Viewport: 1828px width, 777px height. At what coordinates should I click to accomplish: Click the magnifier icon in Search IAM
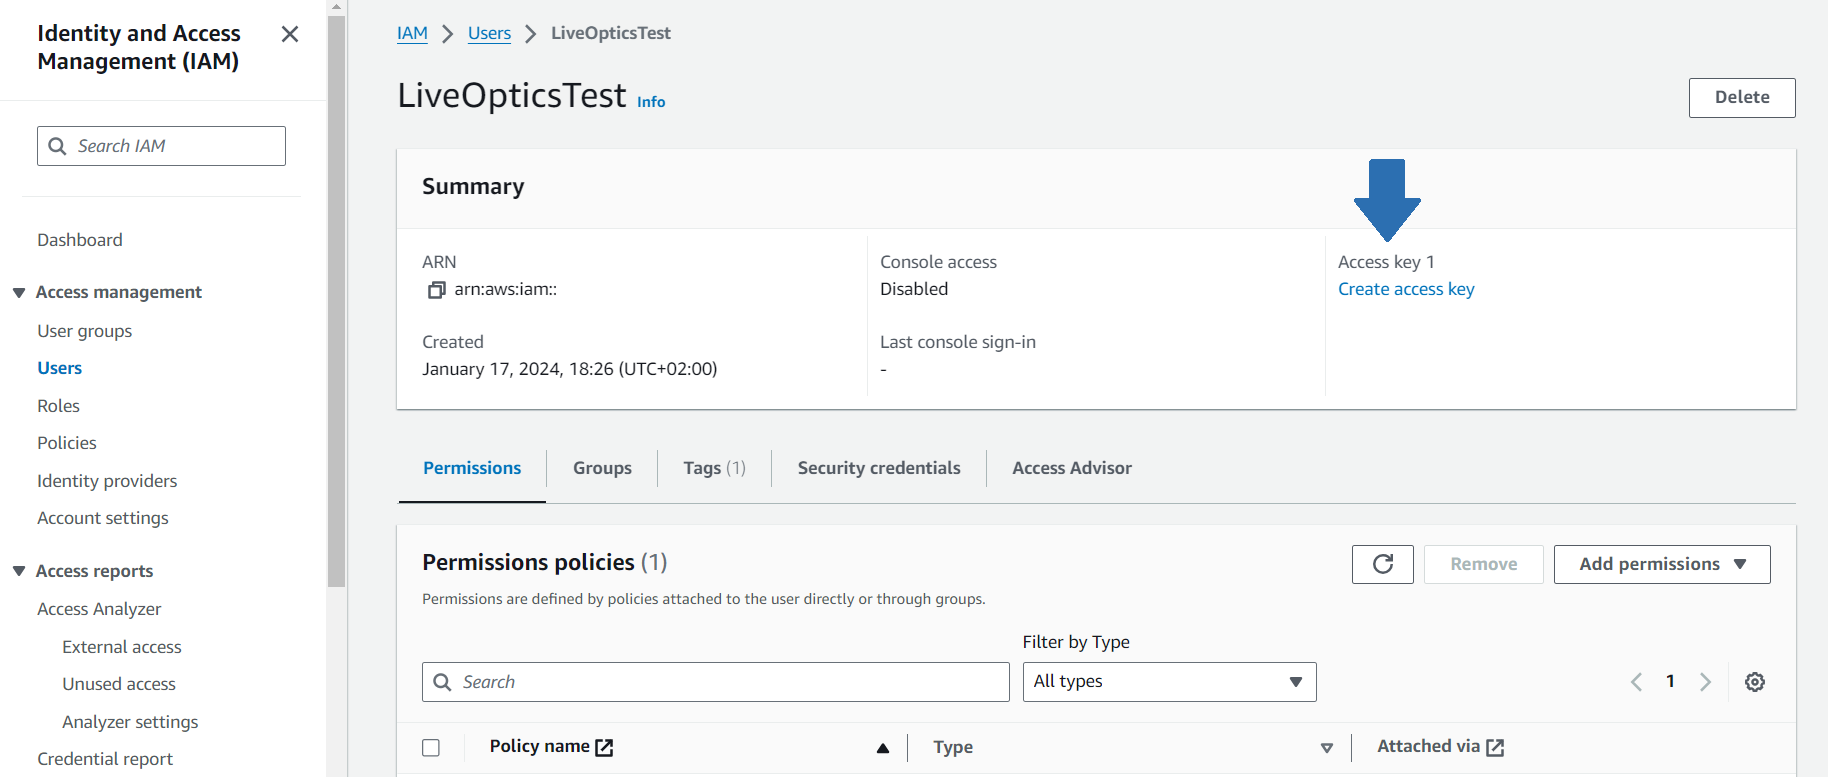58,146
